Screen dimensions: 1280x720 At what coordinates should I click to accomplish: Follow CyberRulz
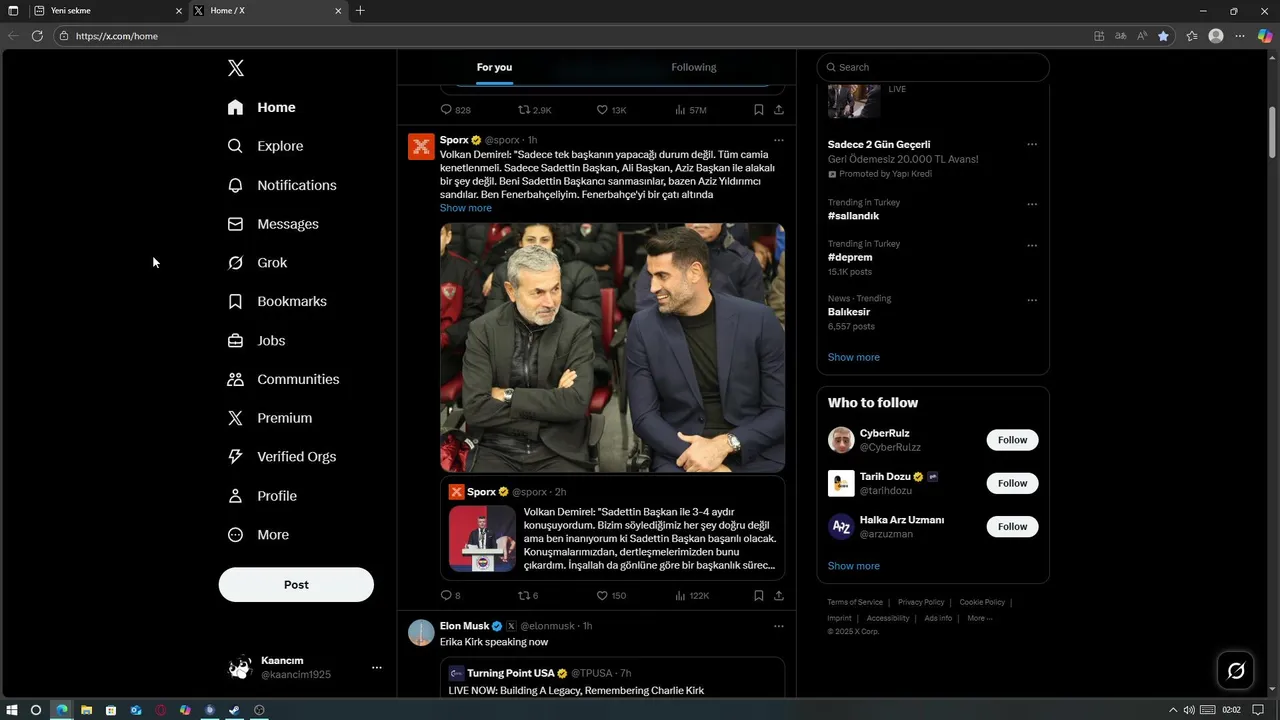tap(1012, 440)
